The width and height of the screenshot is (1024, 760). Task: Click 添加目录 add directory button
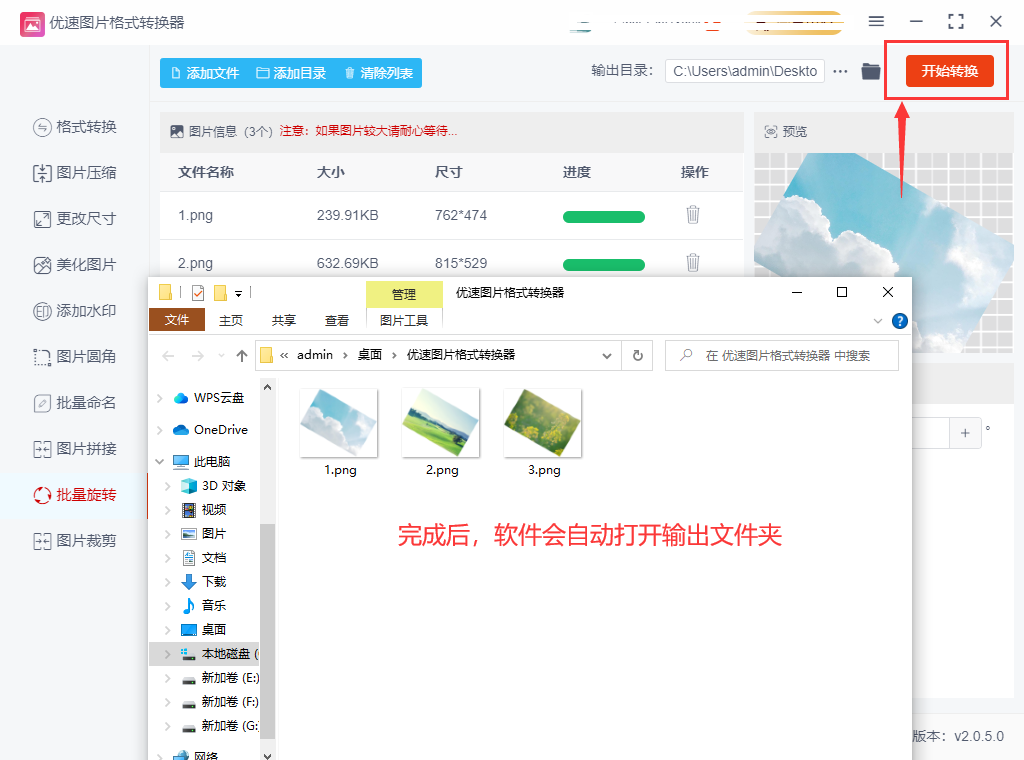point(291,73)
